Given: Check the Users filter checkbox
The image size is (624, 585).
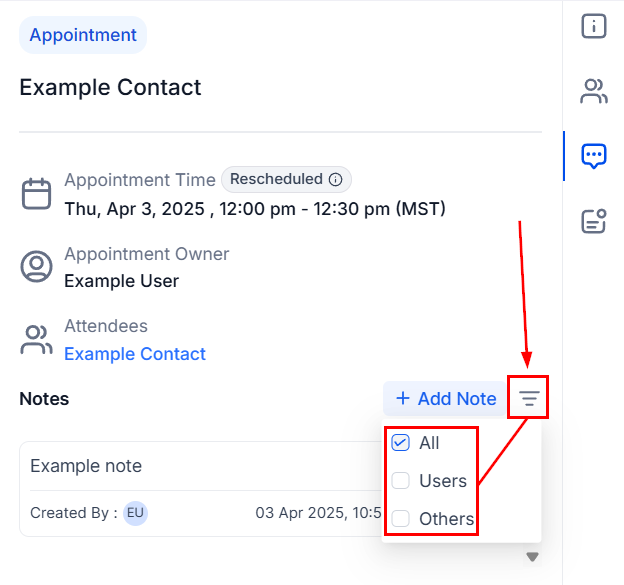Looking at the screenshot, I should tap(400, 481).
